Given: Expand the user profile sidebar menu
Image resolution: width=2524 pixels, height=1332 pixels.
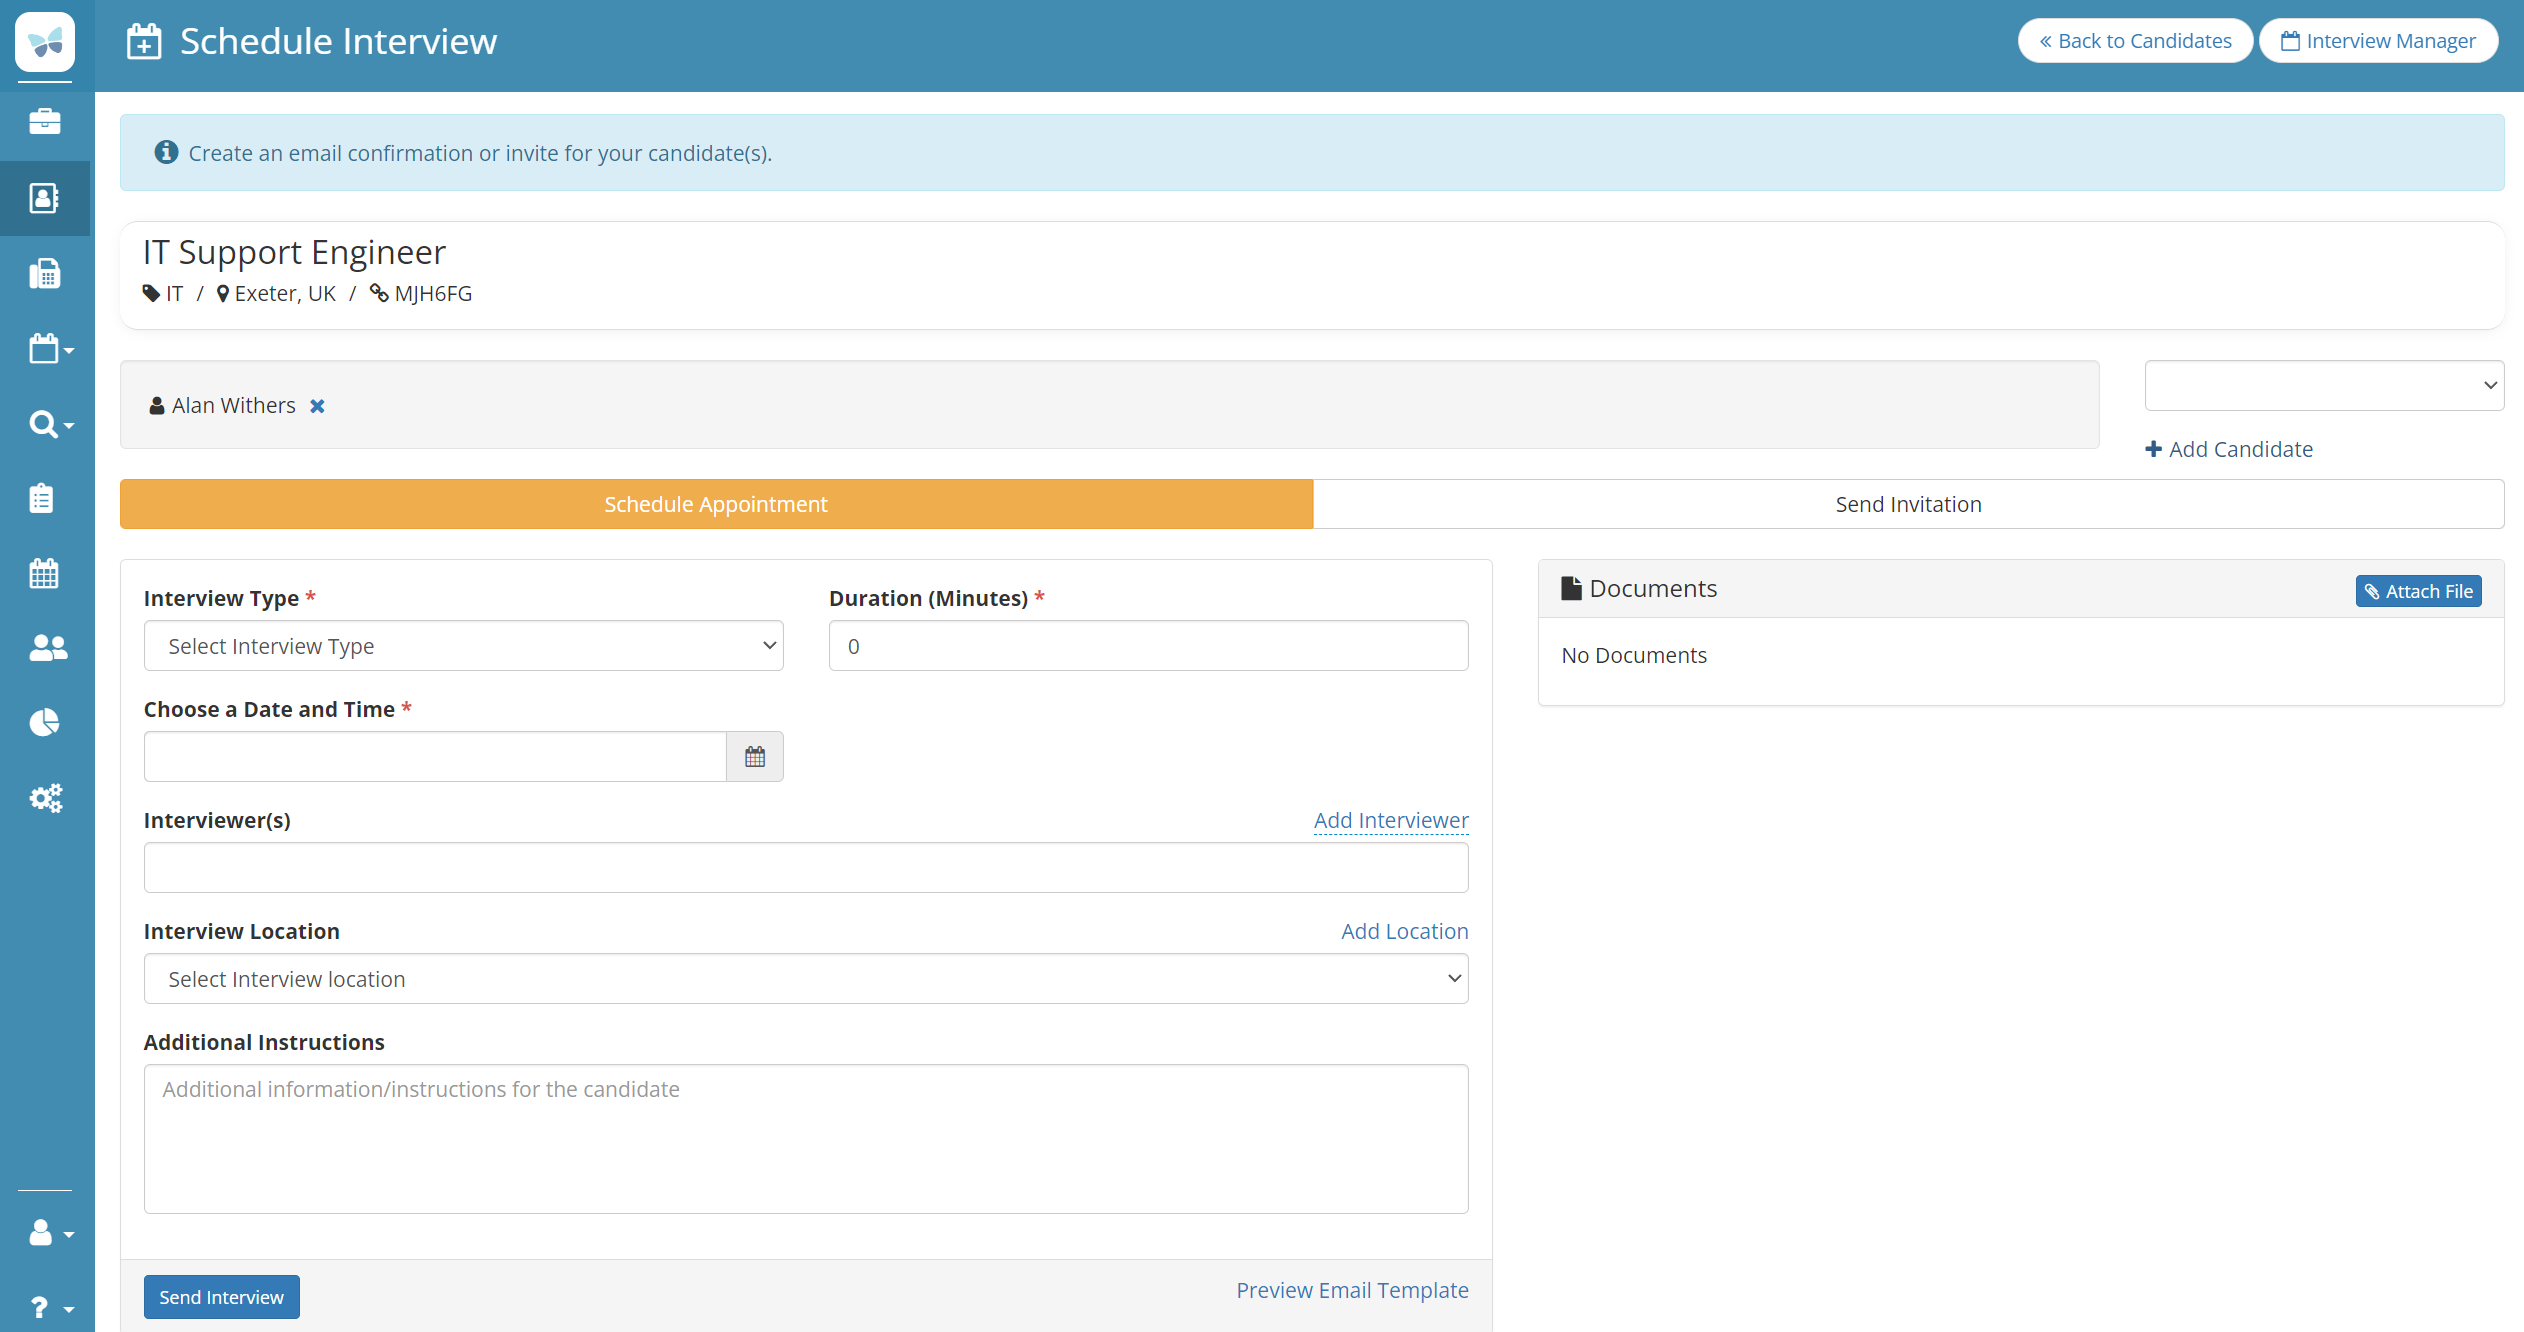Looking at the screenshot, I should [x=50, y=1233].
